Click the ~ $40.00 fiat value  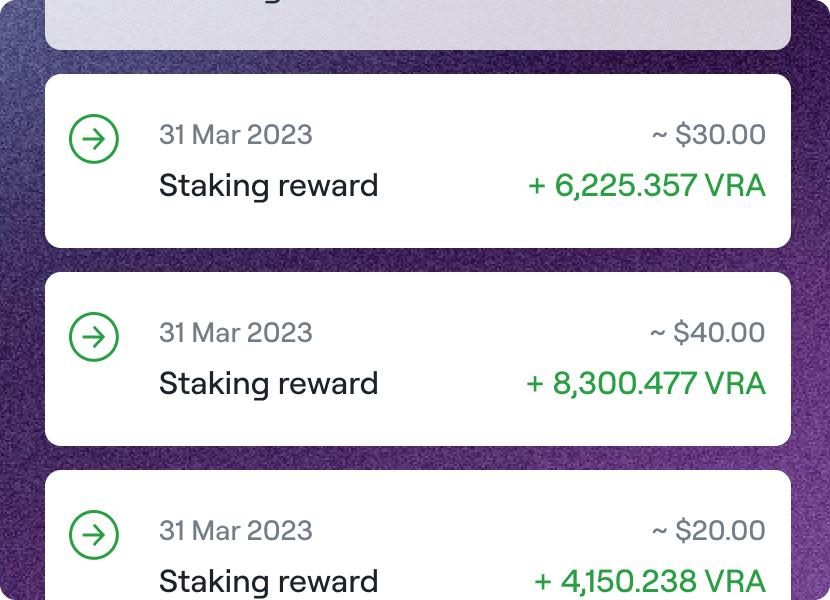click(x=708, y=333)
